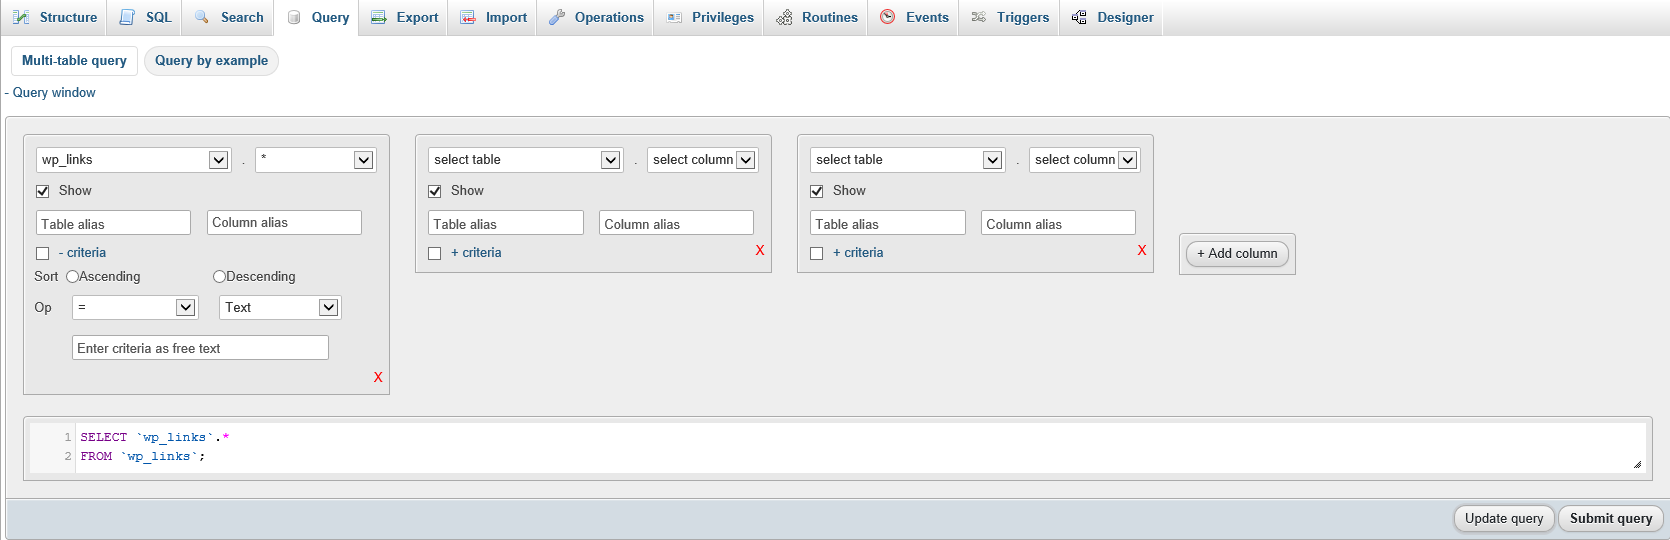The image size is (1670, 540).
Task: Click the Enter criteria as free text field
Action: pyautogui.click(x=200, y=348)
